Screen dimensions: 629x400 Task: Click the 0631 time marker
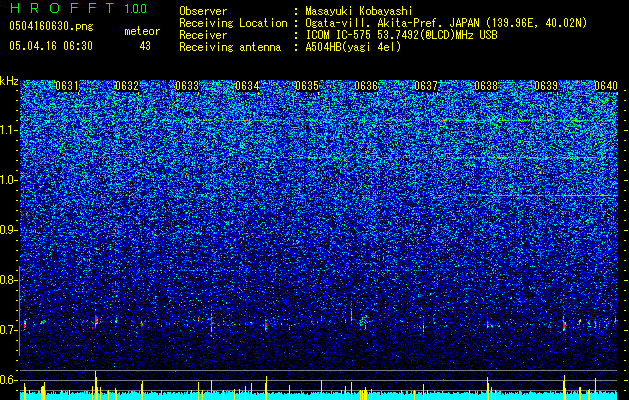coord(67,86)
